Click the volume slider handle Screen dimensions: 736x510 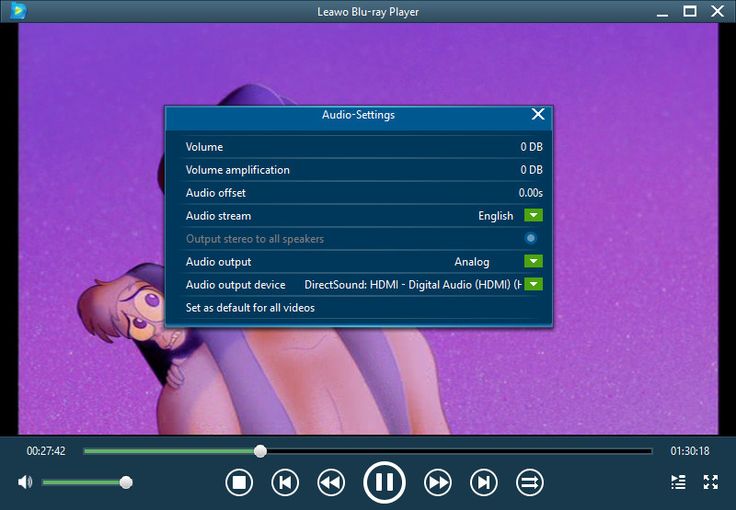click(x=126, y=482)
